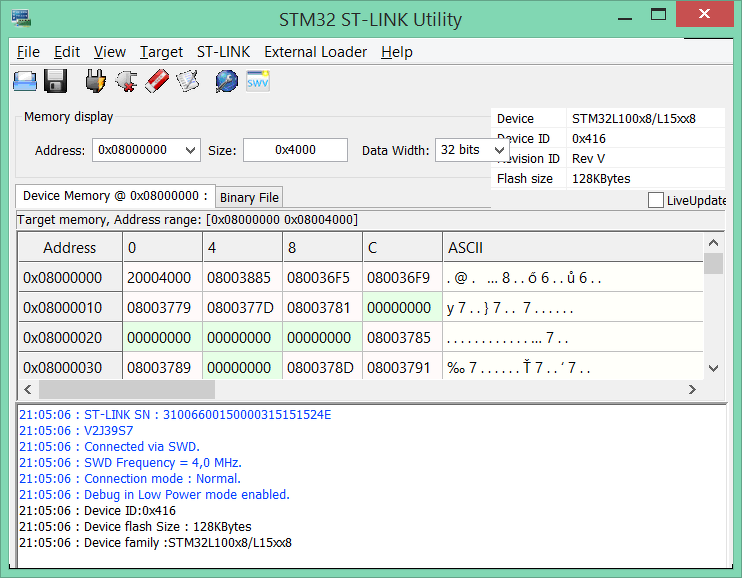
Task: Click the vertical scrollbar thumb in memory table
Action: point(714,264)
